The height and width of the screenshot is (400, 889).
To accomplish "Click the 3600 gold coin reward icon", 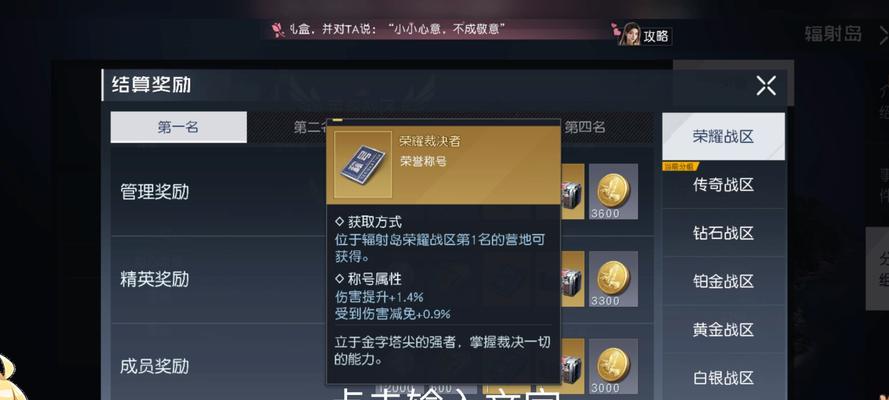I will tap(613, 192).
